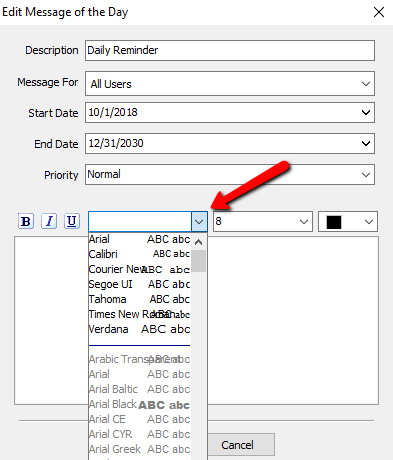
Task: Collapse the font name dropdown arrow
Action: pyautogui.click(x=199, y=221)
